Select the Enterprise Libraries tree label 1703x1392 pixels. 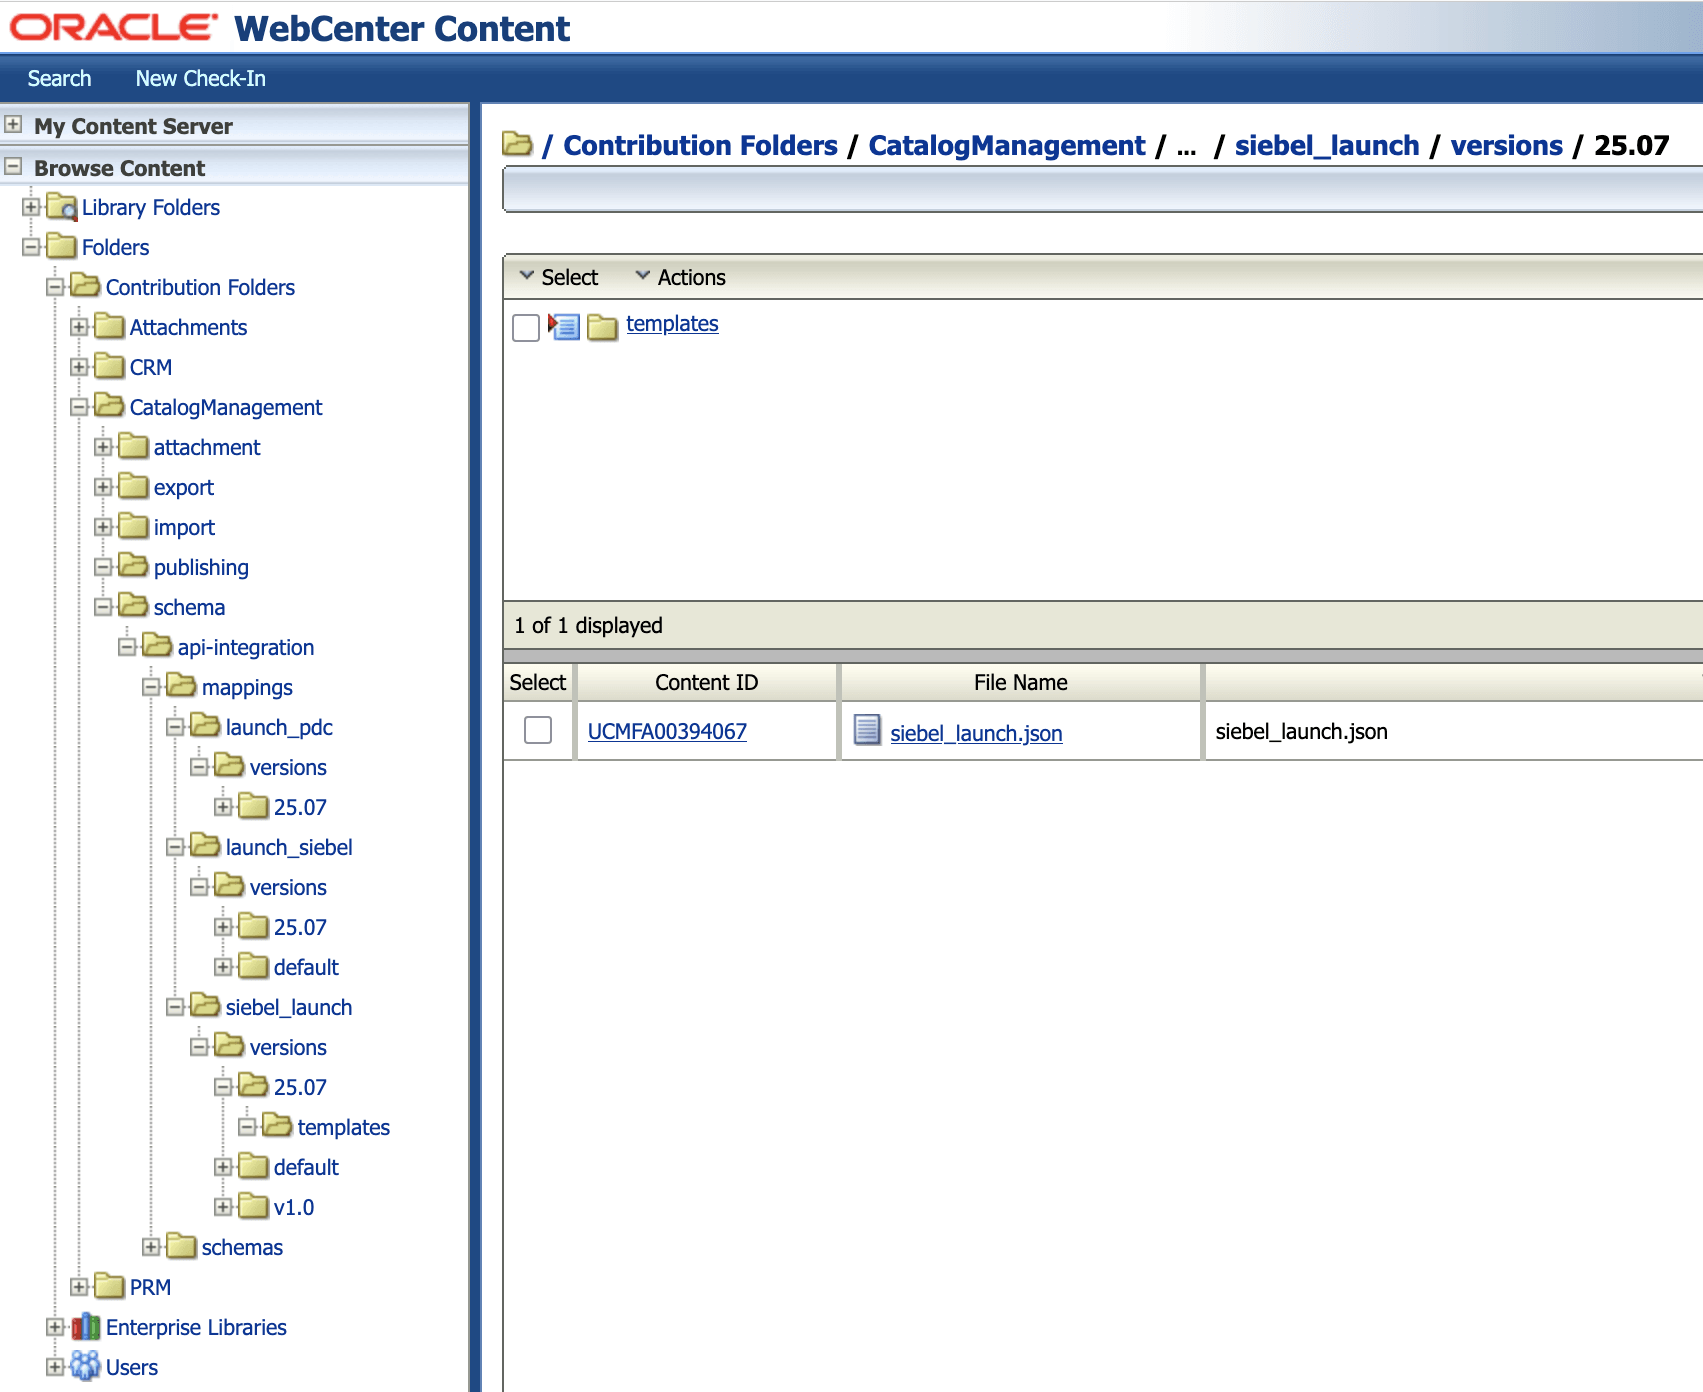tap(196, 1327)
